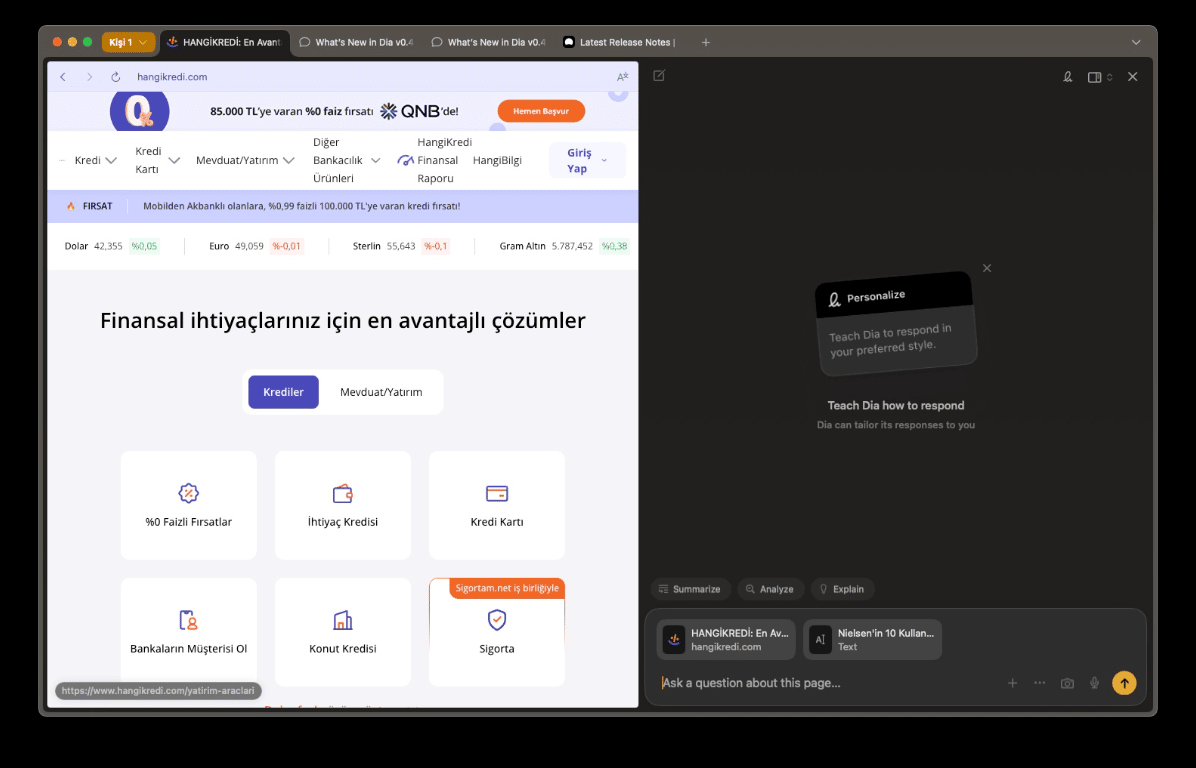Dismiss the Personalize suggestion card

[987, 268]
